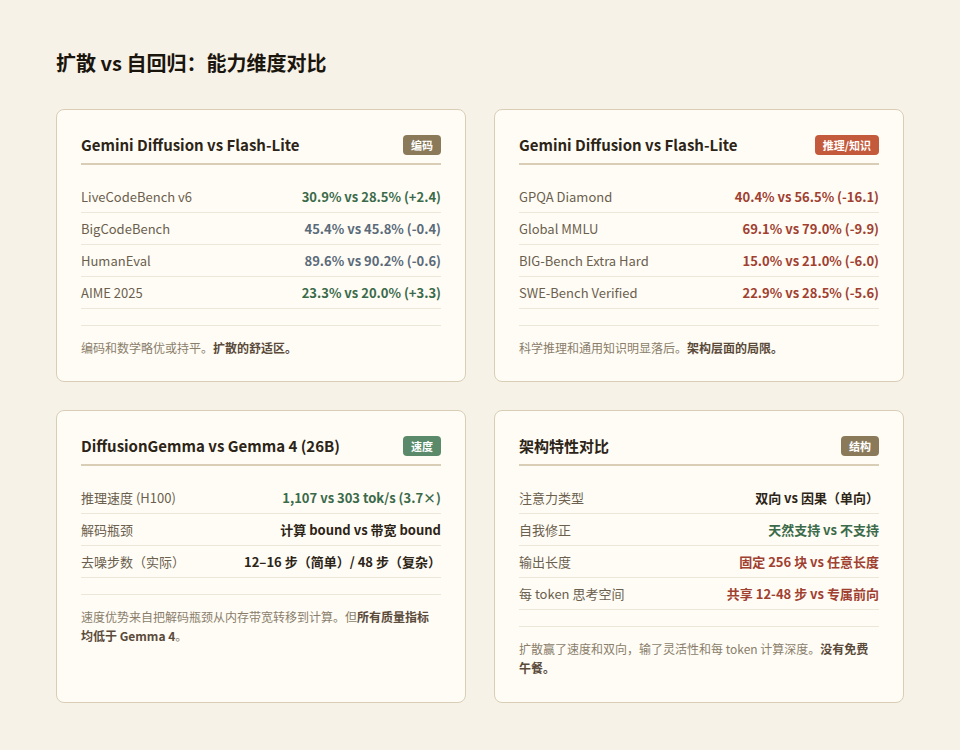Click the value 15.0% vs 21.0% (-6.0)

click(810, 261)
